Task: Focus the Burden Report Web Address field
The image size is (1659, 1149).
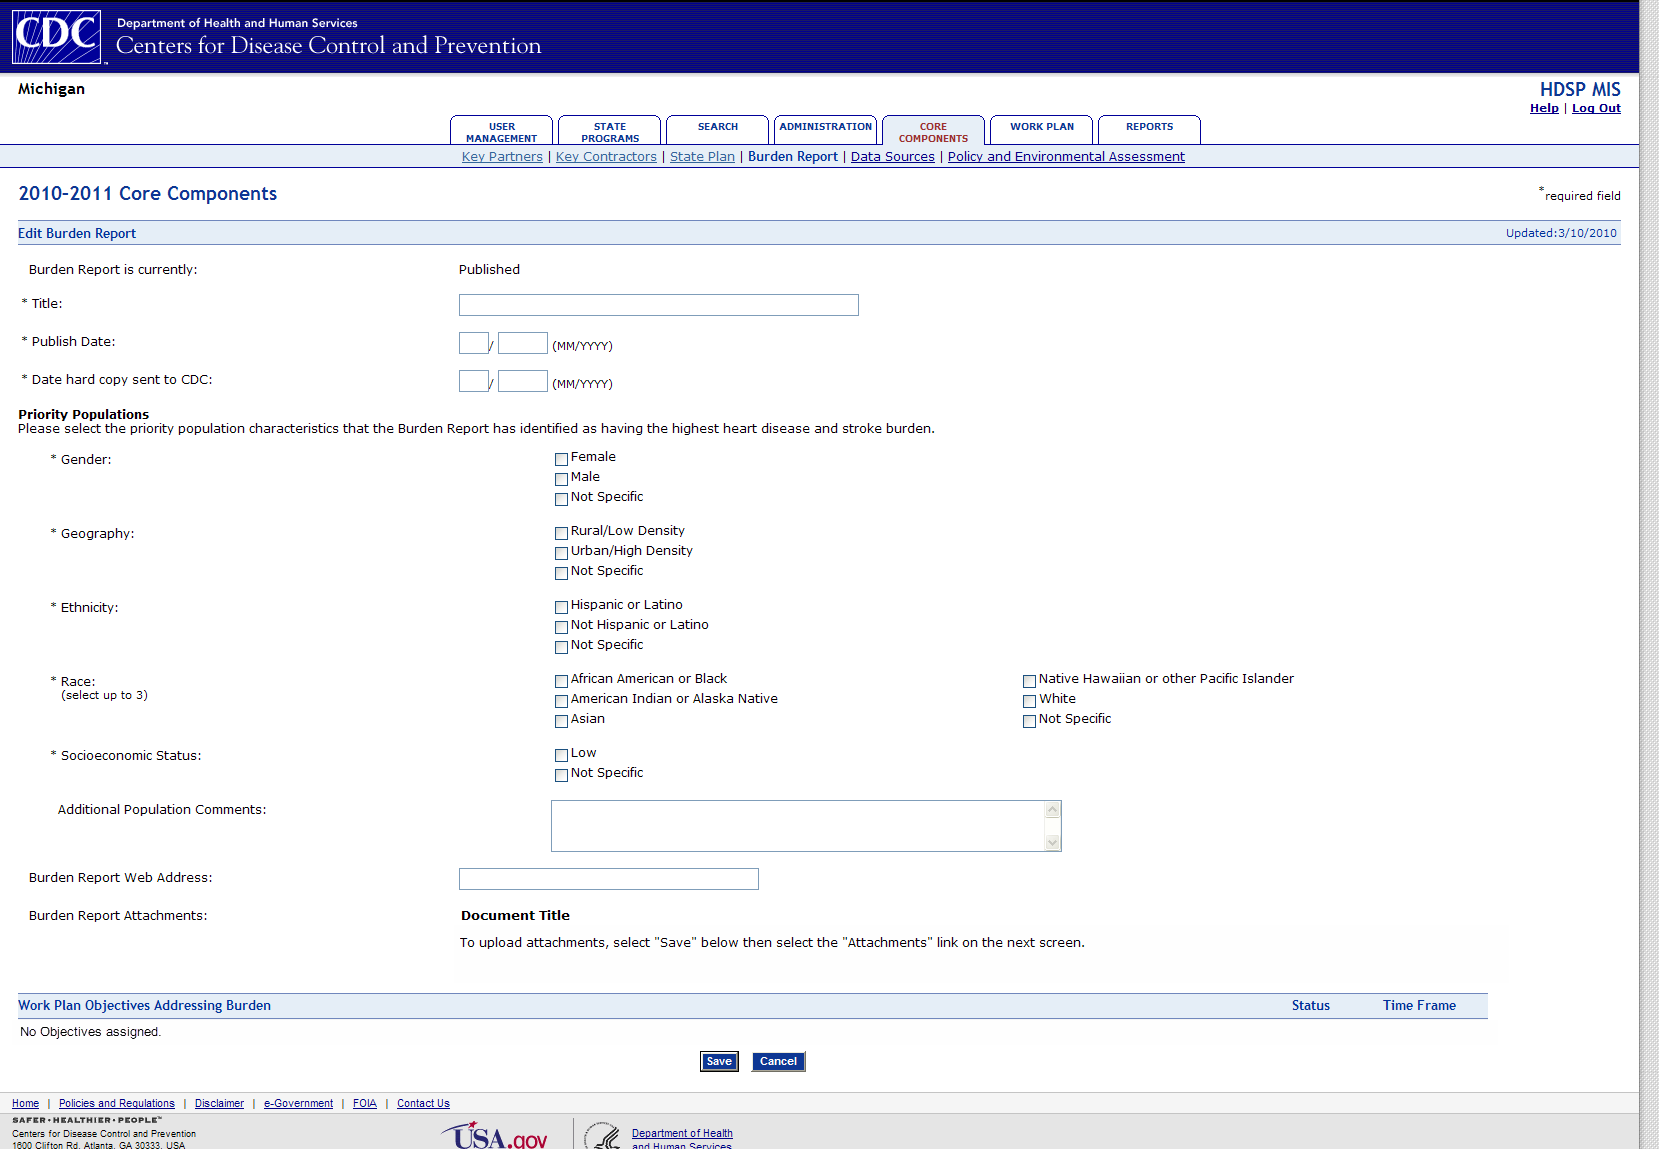Action: 608,879
